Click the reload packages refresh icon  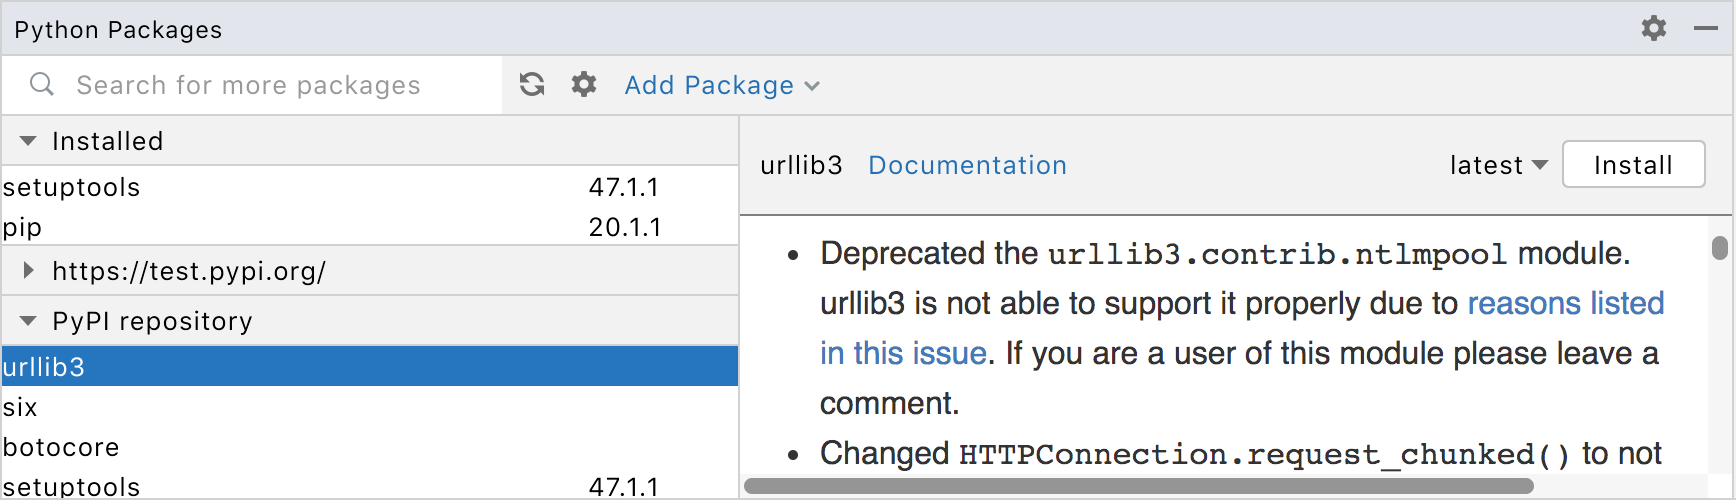pos(532,85)
